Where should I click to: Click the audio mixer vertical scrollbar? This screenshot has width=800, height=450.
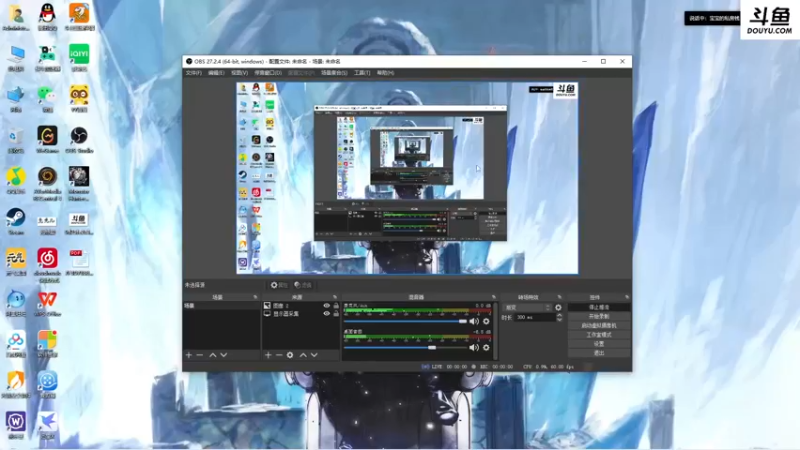(x=495, y=331)
